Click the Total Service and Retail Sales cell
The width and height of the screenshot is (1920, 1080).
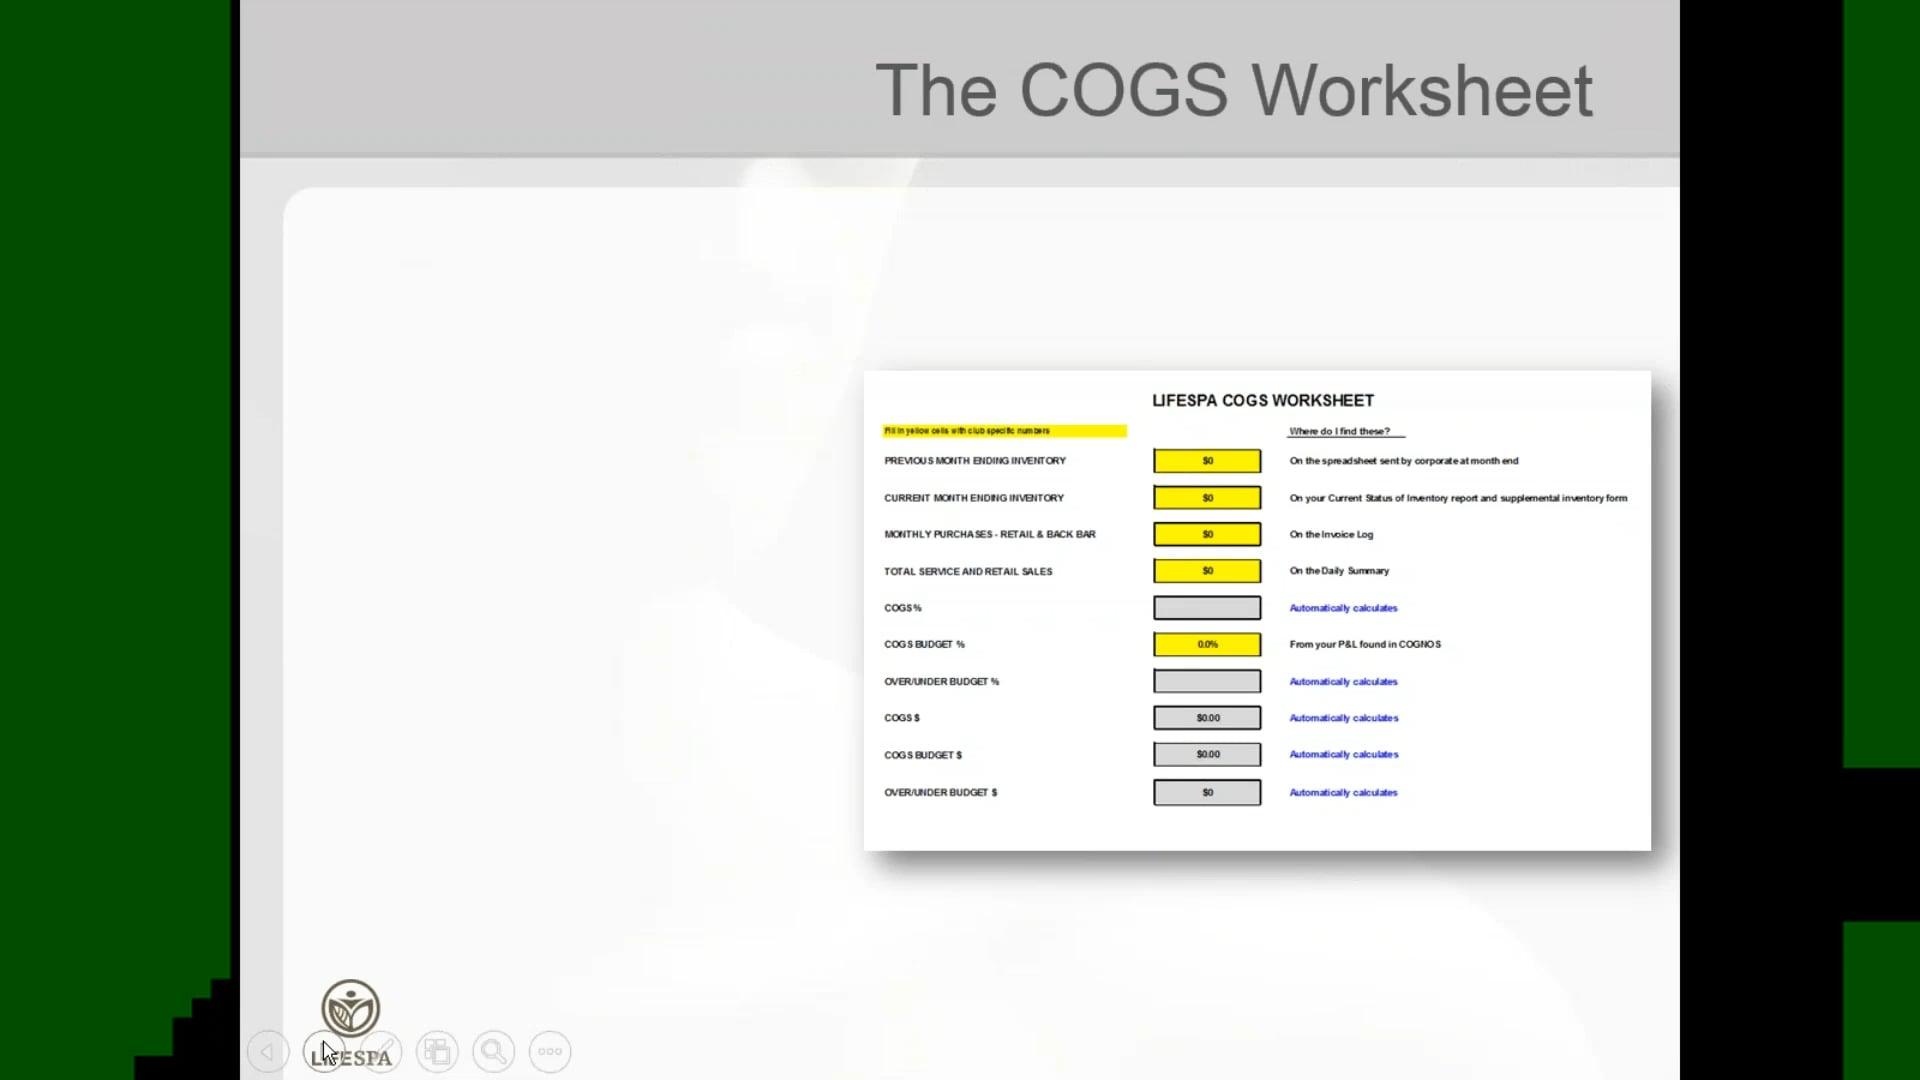click(1207, 571)
